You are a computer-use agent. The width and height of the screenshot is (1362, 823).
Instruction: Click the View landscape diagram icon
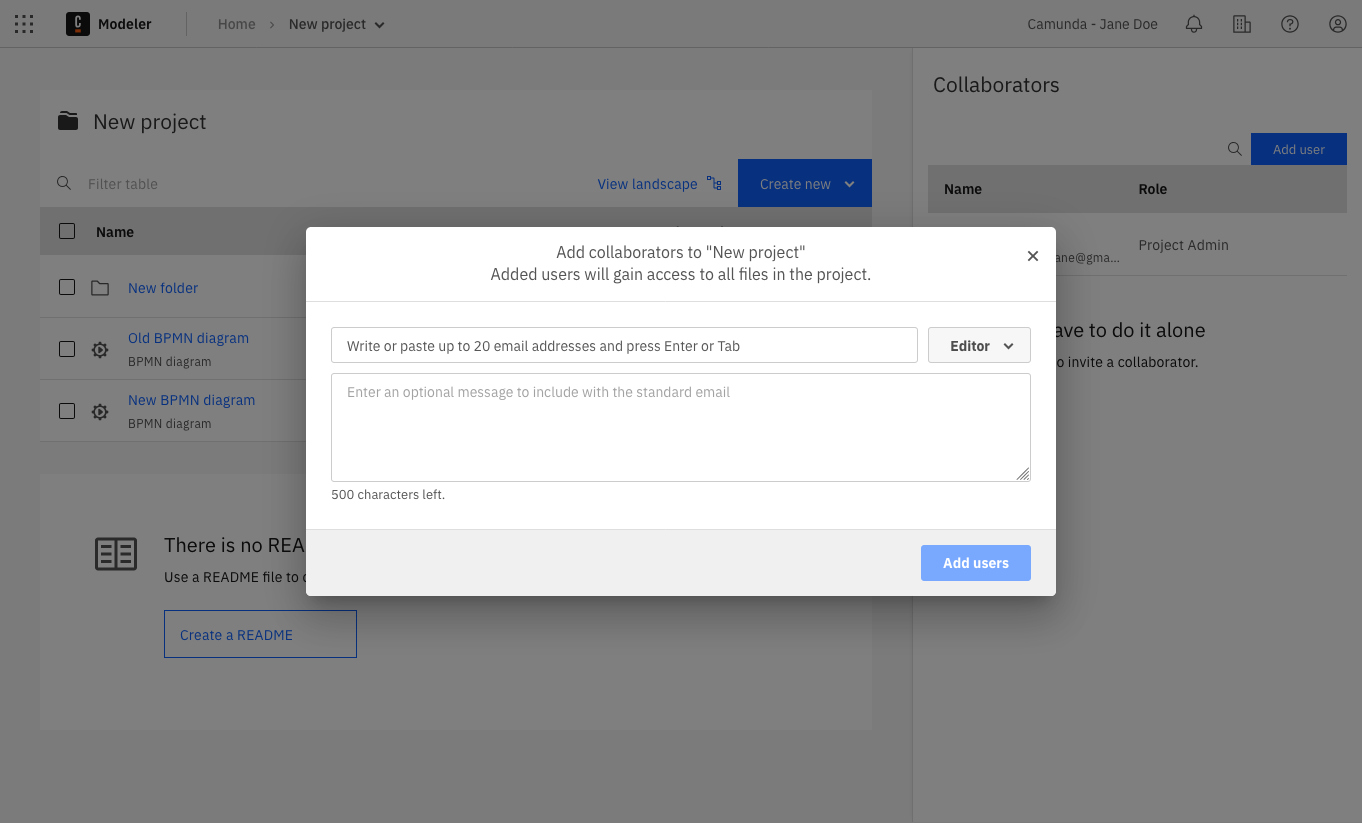click(x=714, y=183)
